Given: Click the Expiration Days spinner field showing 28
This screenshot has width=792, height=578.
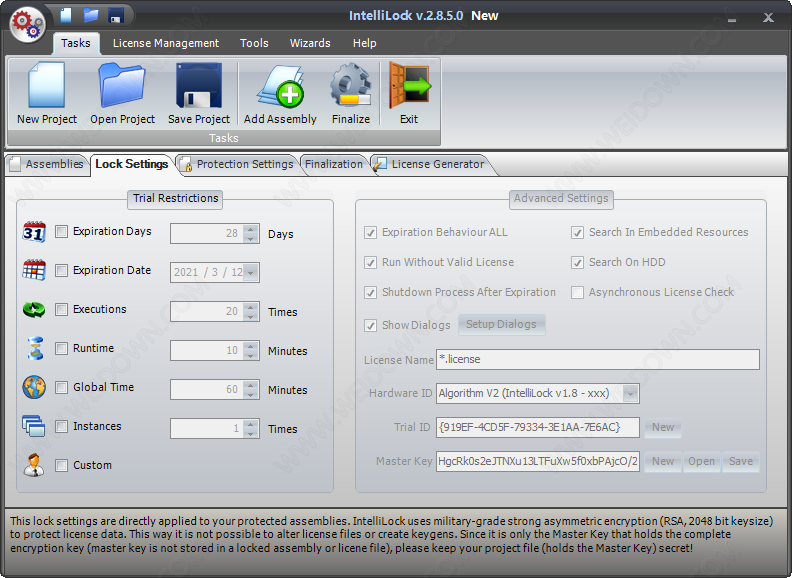Looking at the screenshot, I should [x=215, y=233].
